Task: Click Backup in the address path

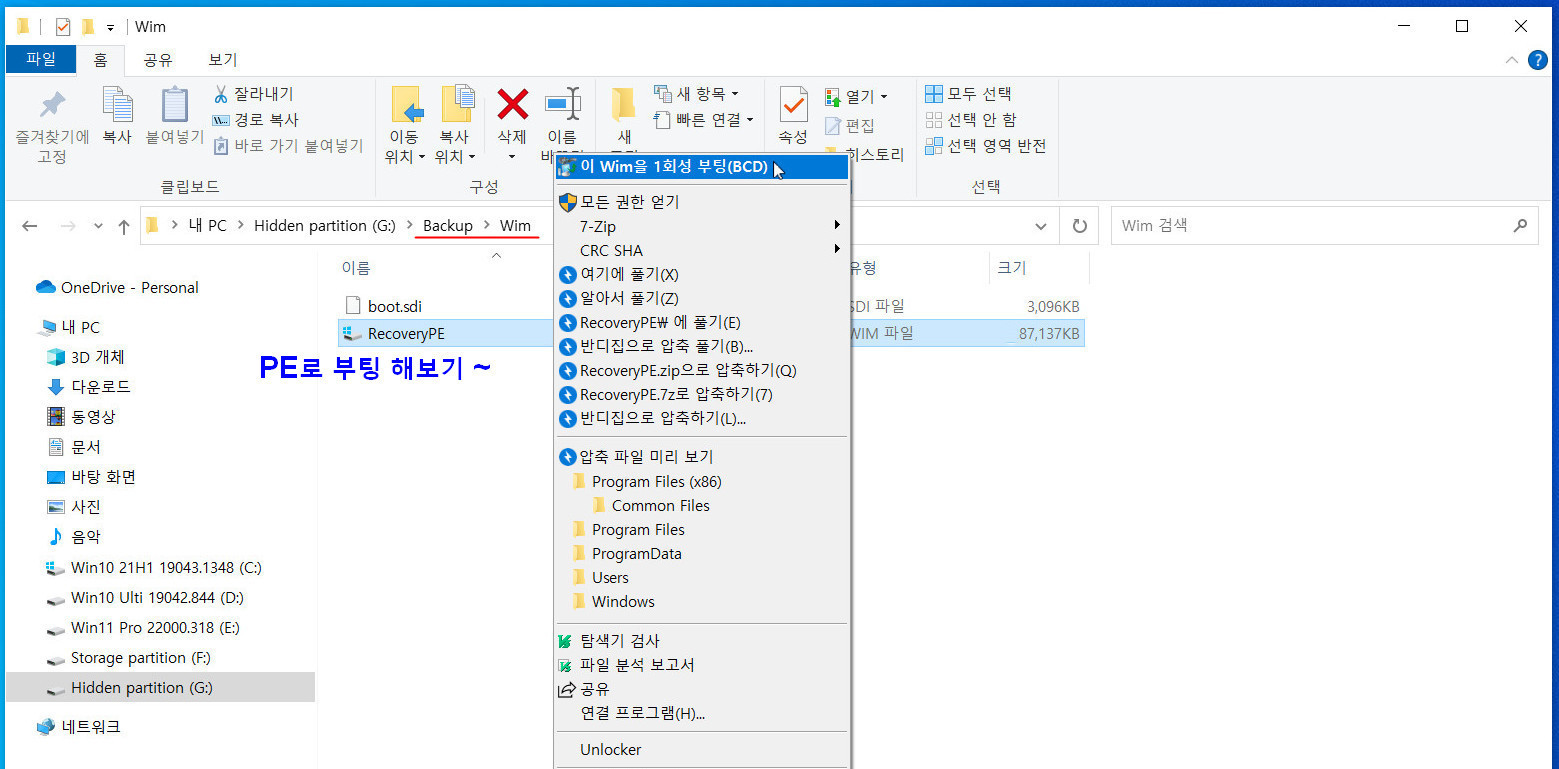Action: point(447,226)
